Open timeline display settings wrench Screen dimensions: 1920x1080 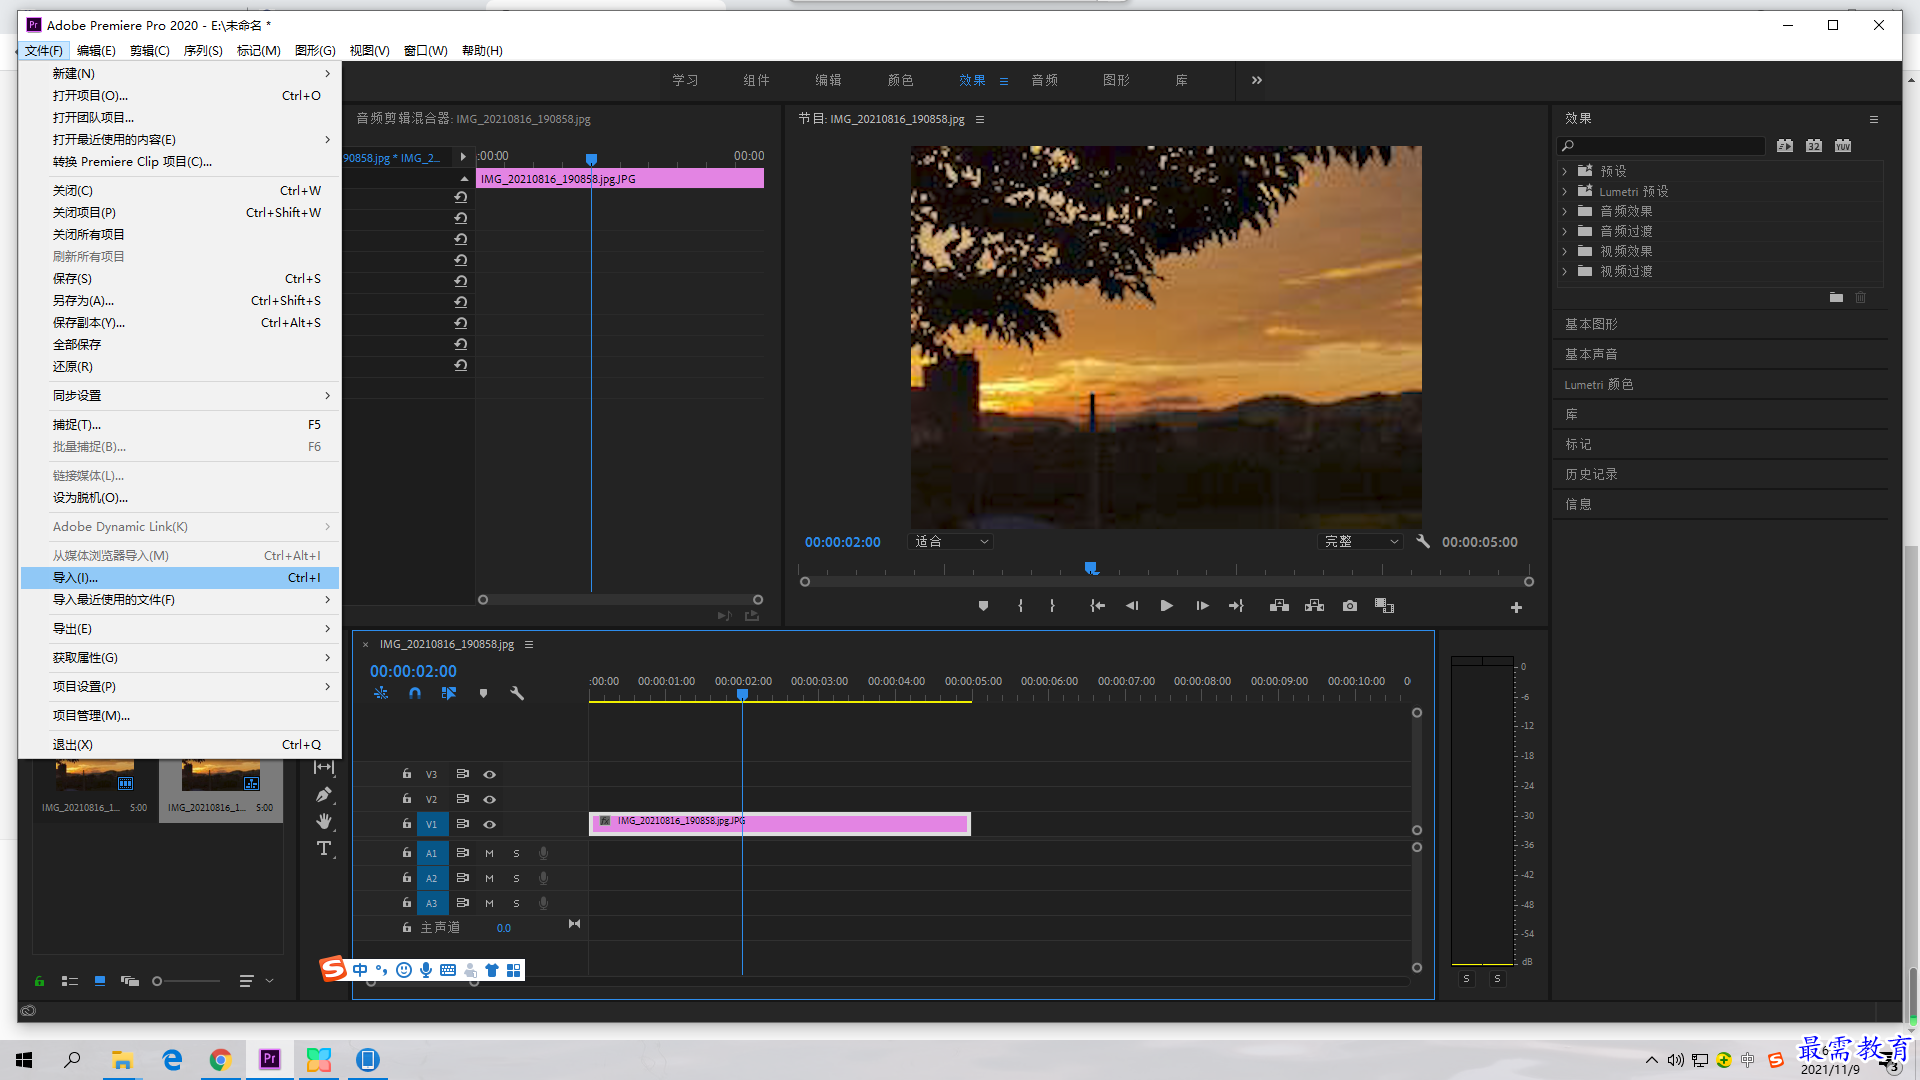tap(517, 693)
